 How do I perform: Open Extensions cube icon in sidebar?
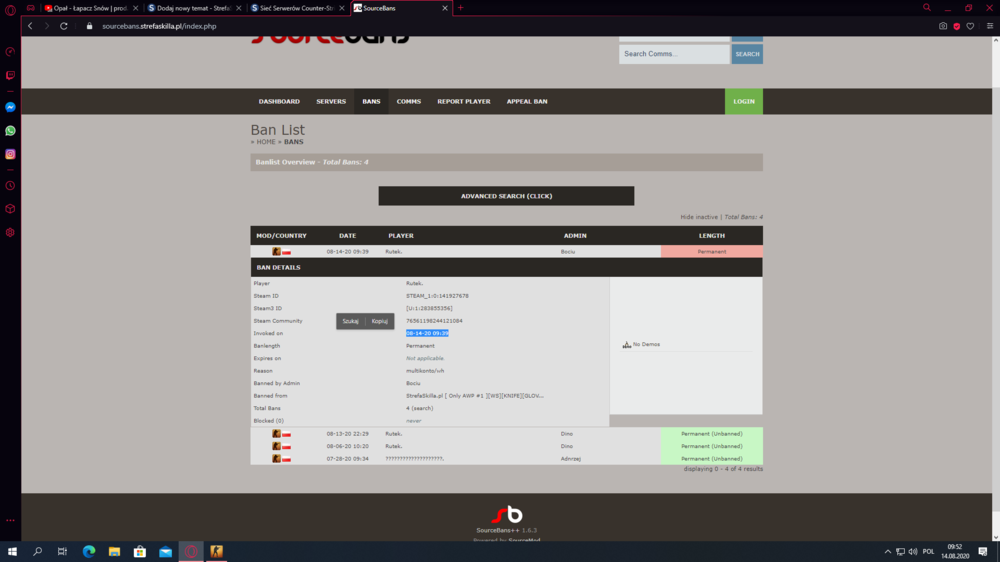pos(10,209)
